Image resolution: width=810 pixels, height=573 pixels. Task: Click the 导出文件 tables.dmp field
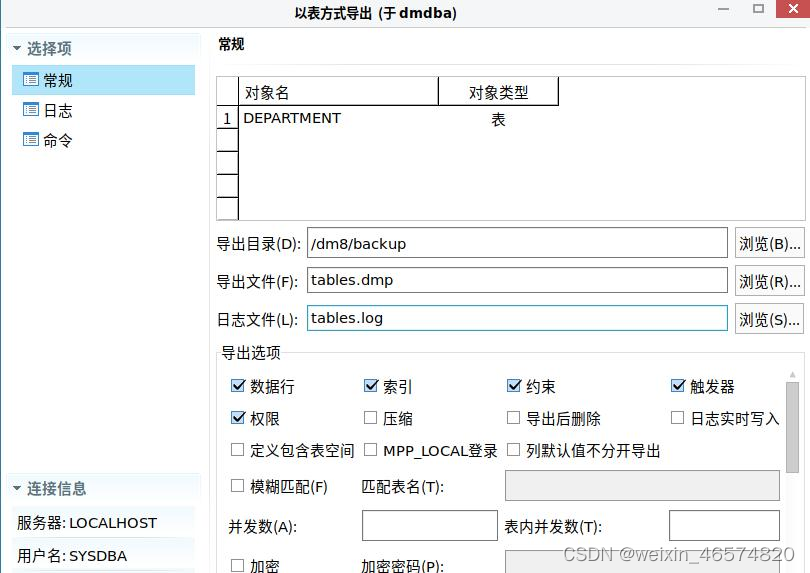[x=517, y=280]
